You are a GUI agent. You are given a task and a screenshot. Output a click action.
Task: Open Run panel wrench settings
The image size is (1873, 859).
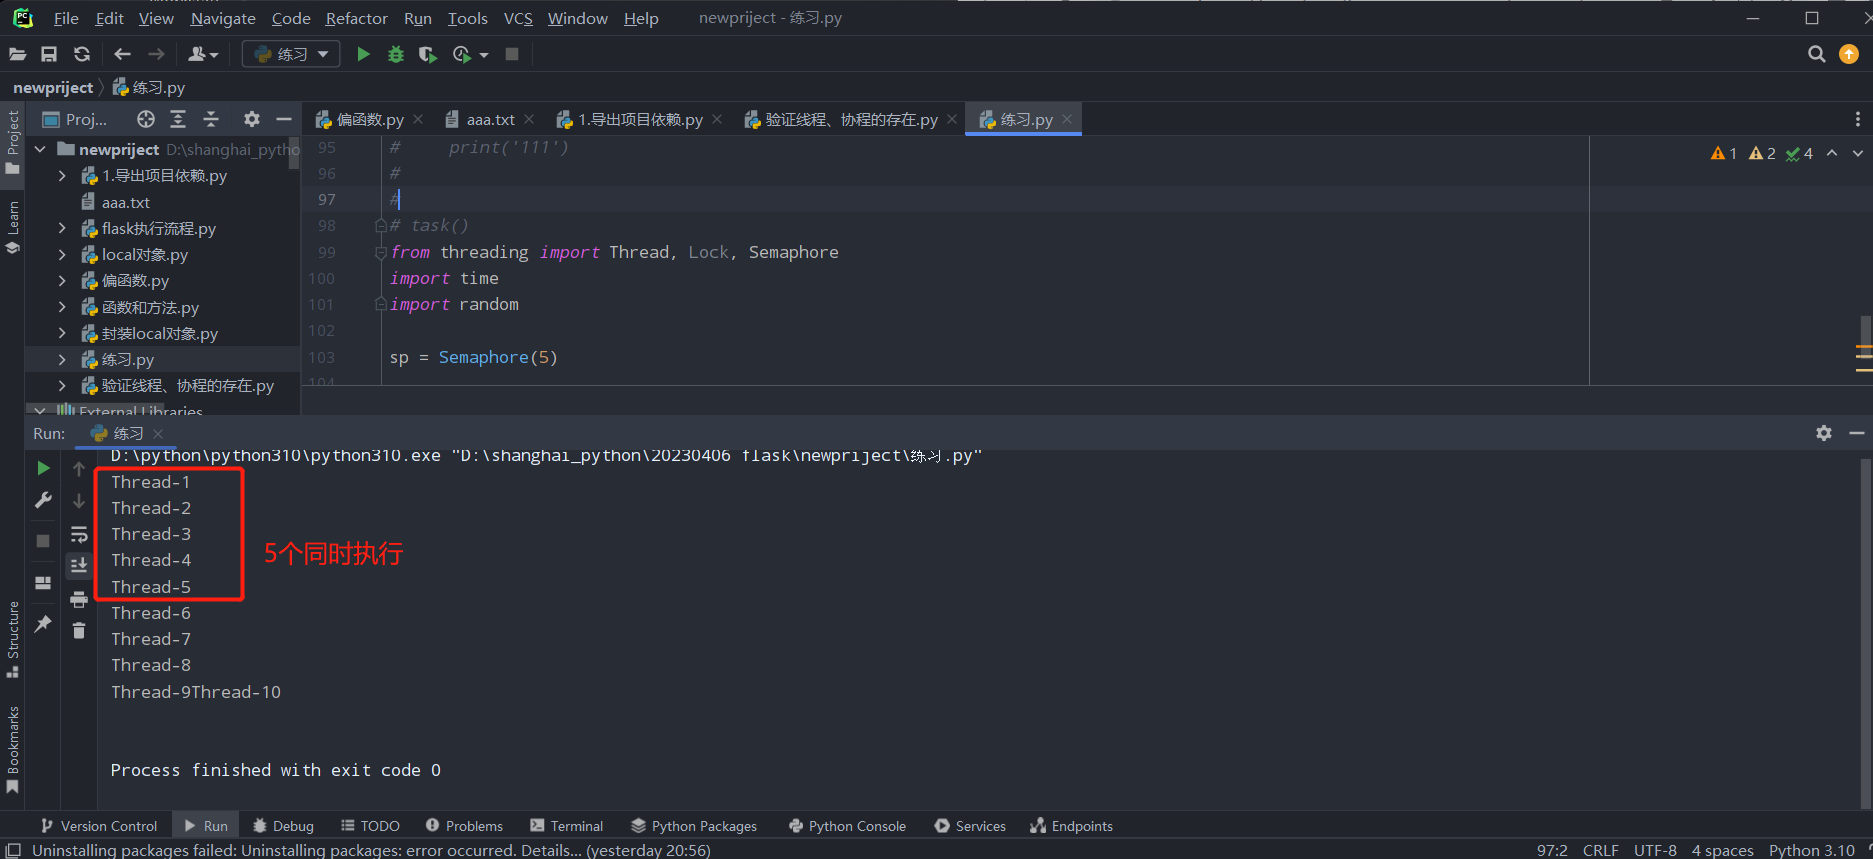pos(43,500)
